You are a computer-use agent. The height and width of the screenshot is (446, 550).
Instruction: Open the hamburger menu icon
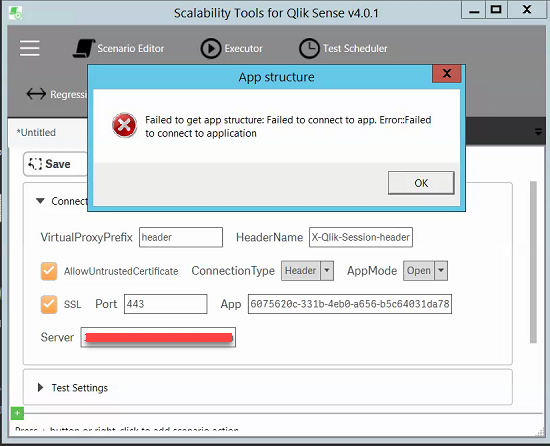[x=29, y=48]
